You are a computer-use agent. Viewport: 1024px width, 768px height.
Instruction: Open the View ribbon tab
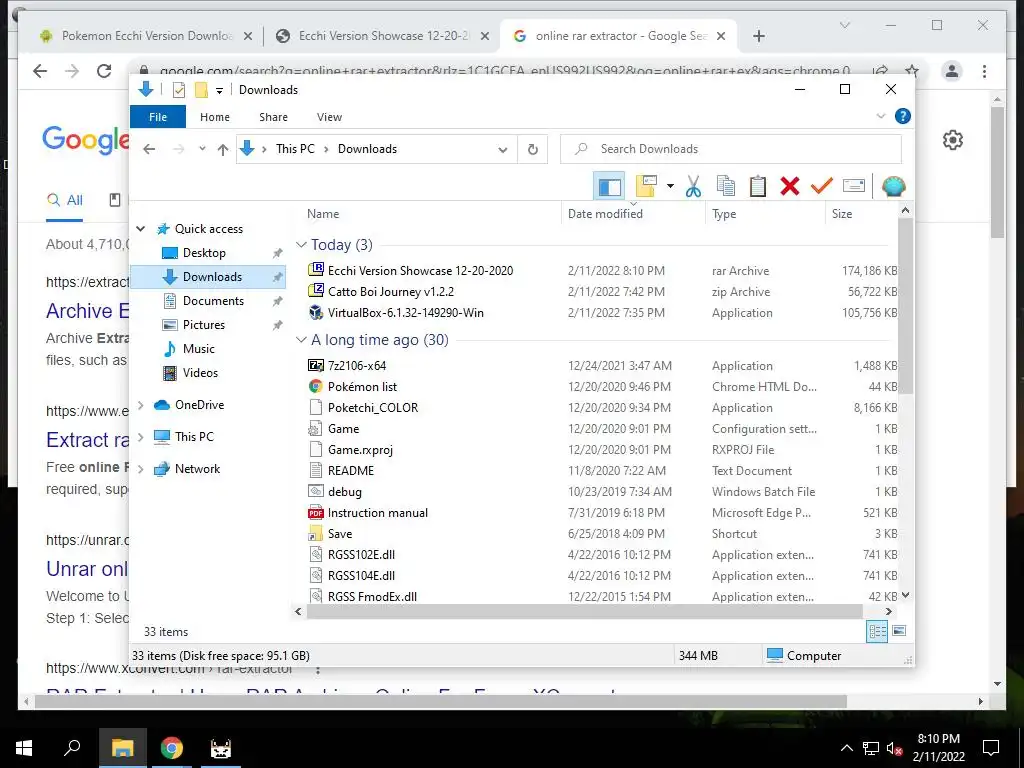(x=329, y=117)
